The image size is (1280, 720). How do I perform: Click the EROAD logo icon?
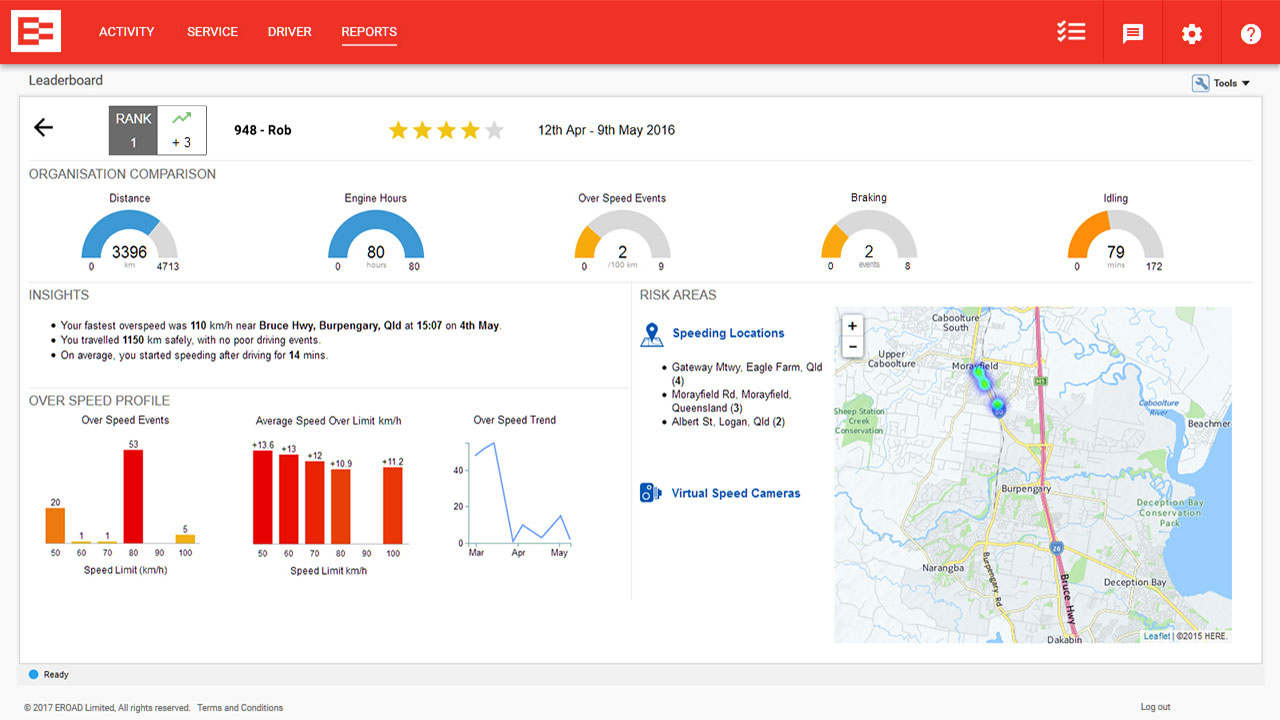pos(36,32)
